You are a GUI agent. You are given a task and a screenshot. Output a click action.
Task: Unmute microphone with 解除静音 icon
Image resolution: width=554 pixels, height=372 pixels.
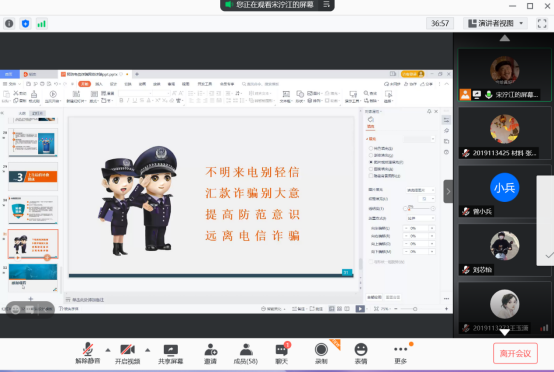point(88,353)
